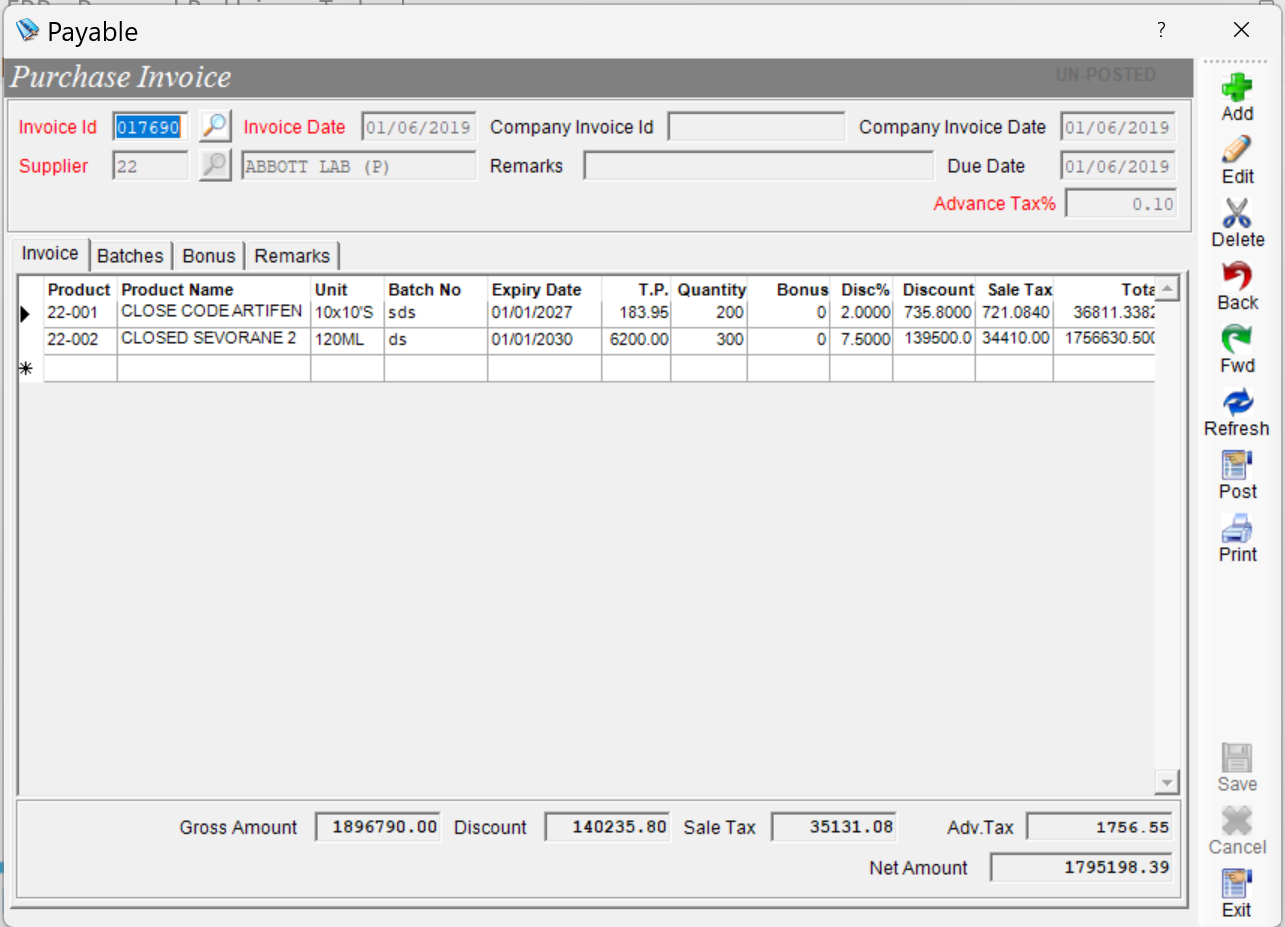Close the Payable window
Screen dimensions: 1285x927
(1241, 30)
